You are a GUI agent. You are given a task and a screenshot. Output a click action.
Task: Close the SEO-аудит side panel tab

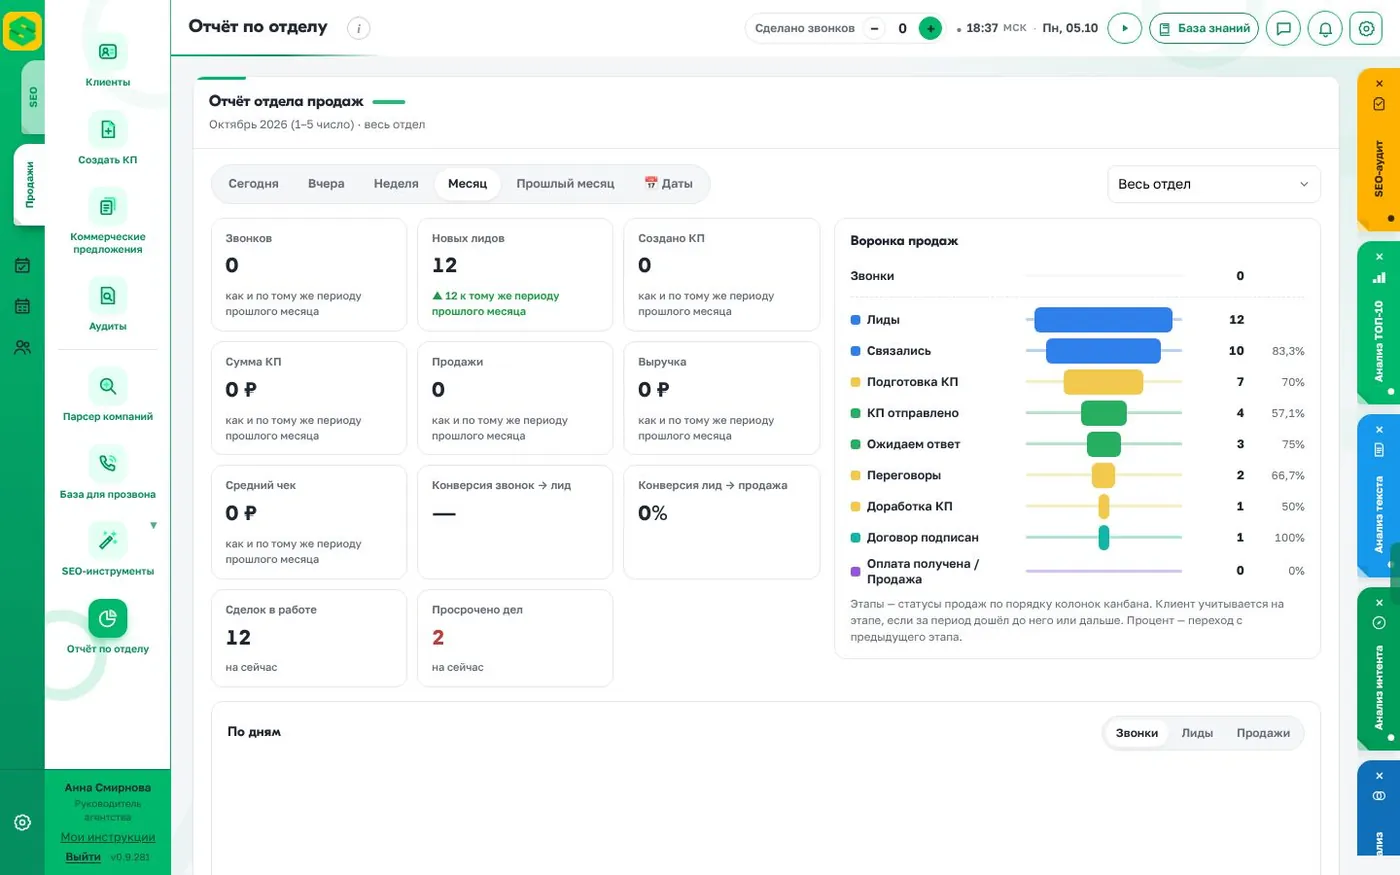[1380, 83]
